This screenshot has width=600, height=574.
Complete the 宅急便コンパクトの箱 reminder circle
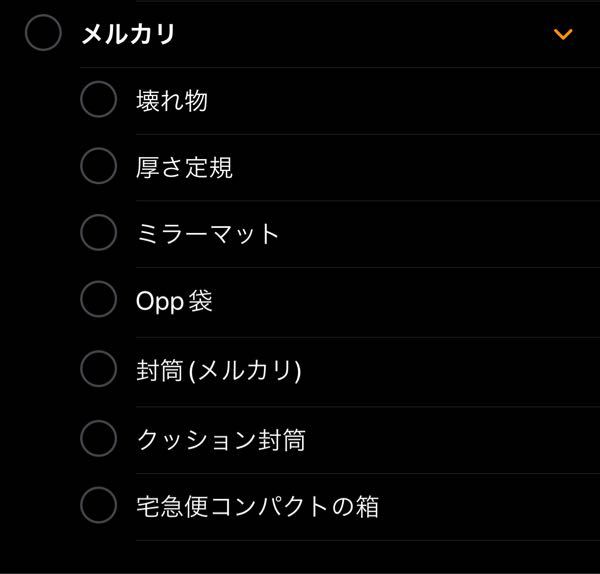(99, 505)
